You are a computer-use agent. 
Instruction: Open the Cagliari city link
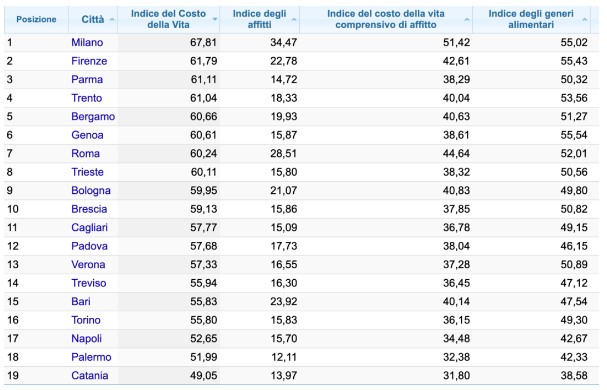click(89, 227)
